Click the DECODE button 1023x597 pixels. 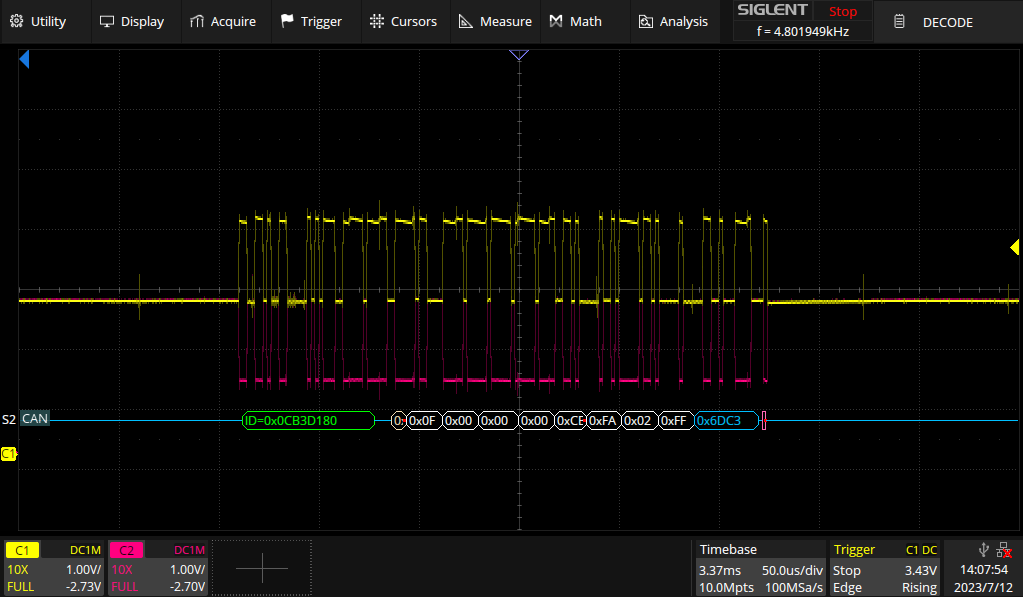pos(946,21)
